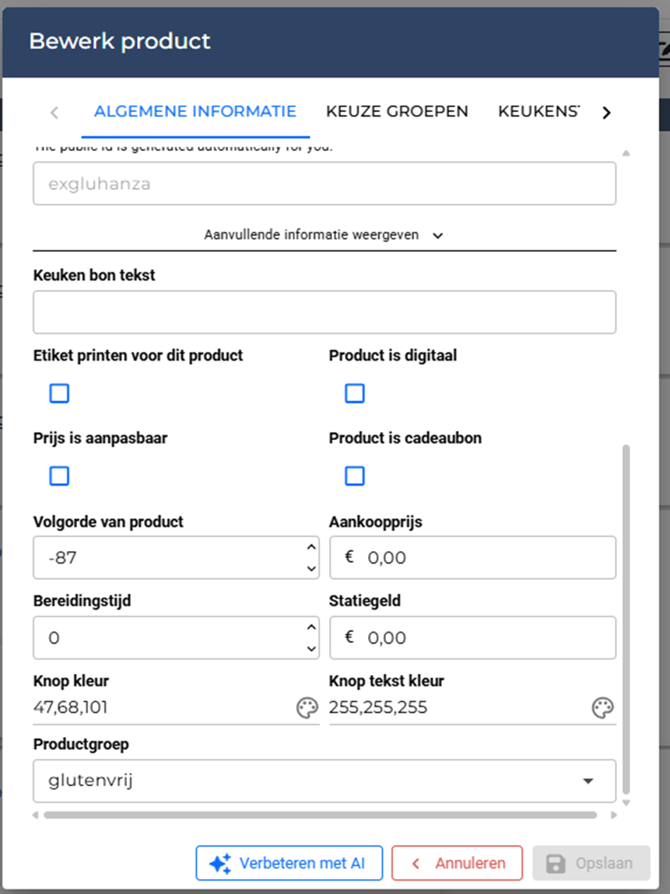Open the Knop tekst kleur palette icon
Image resolution: width=670 pixels, height=894 pixels.
602,708
